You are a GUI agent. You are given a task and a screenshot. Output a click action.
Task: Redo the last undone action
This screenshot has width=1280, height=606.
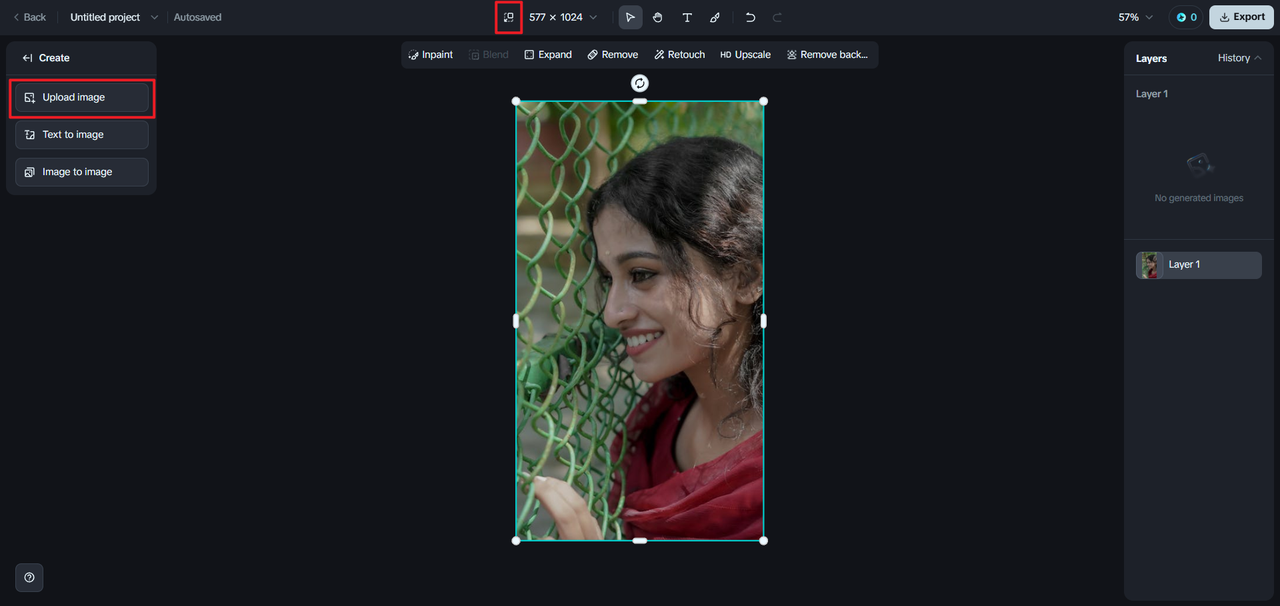click(778, 17)
